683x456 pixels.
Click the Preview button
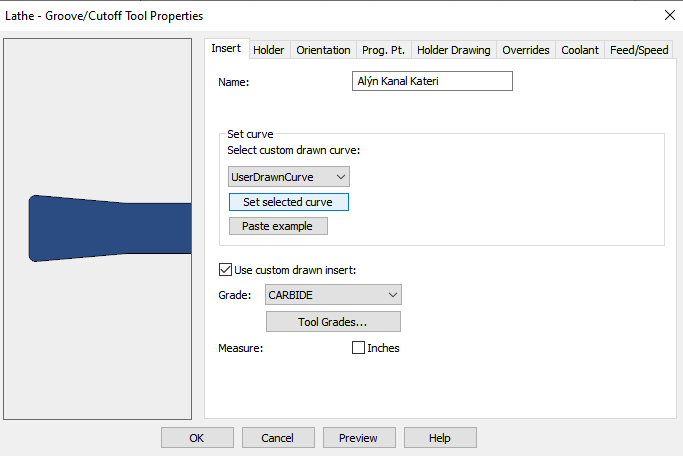358,438
